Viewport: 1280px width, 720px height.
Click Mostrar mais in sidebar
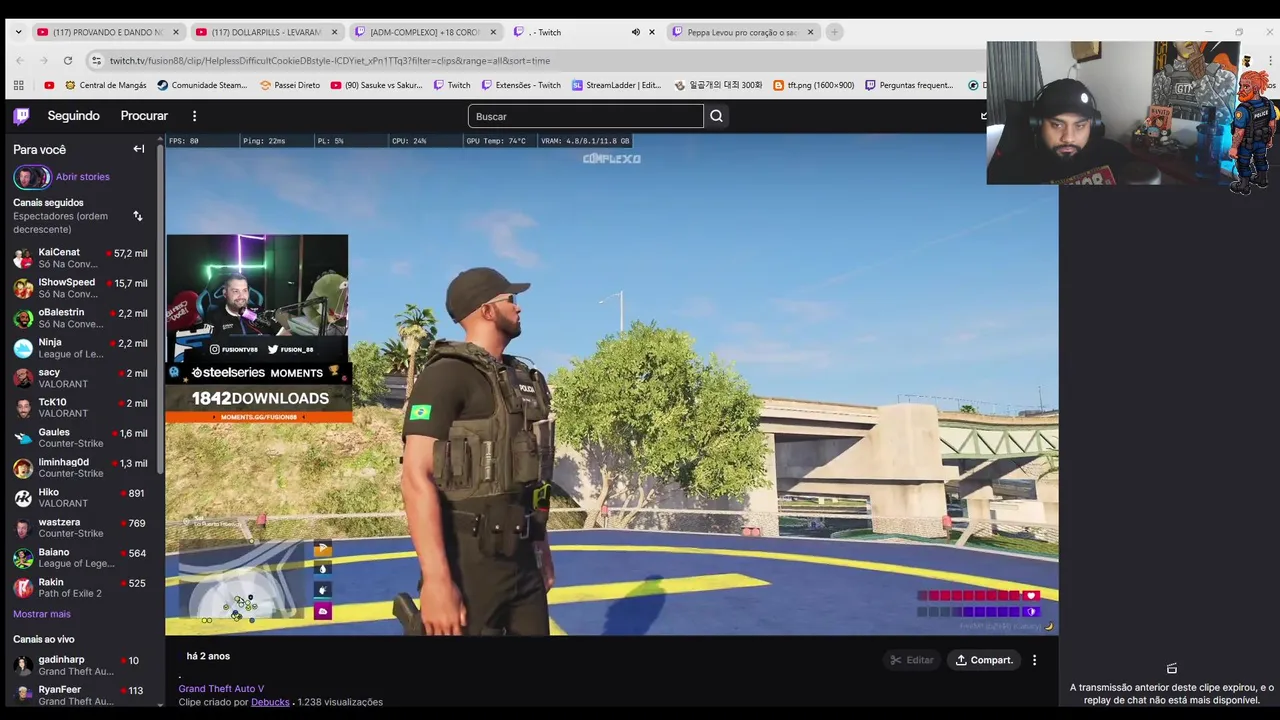[x=42, y=614]
